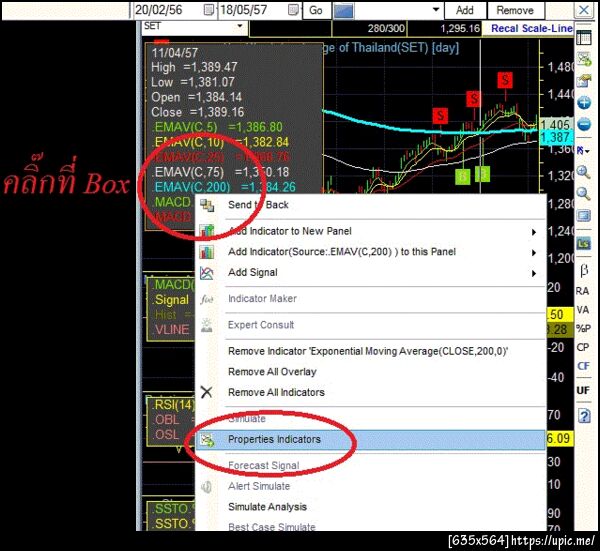Choose Add Indicator(Source:.EMAV(C,200)) to this Panel
Viewport: 600px width, 551px height.
coord(370,252)
